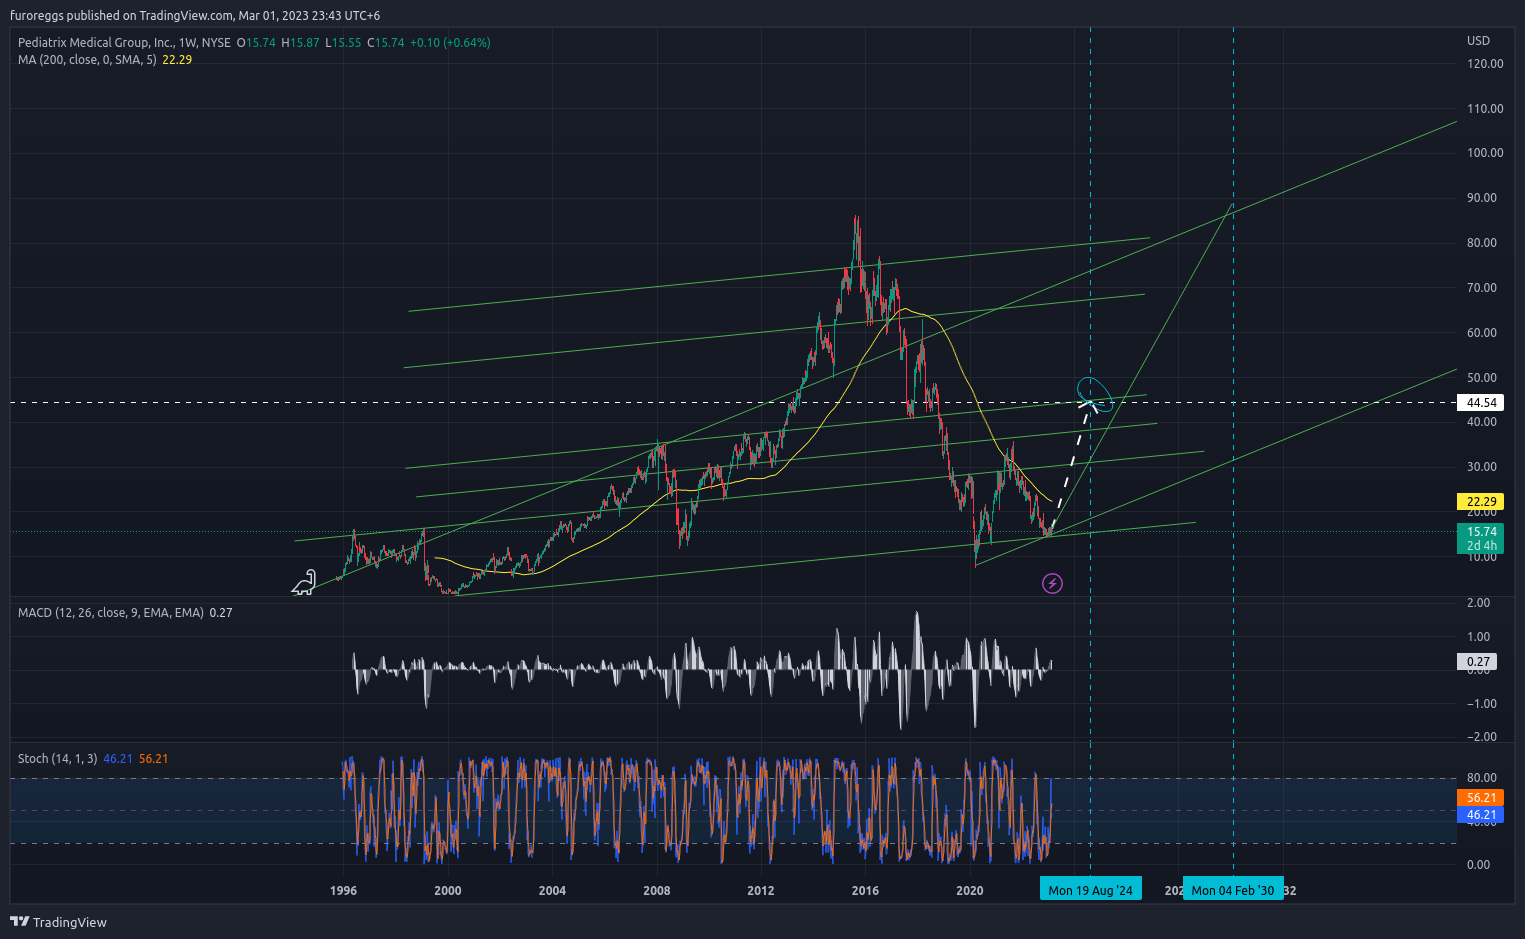
Task: Click the 2016 label on the time axis
Action: pos(865,891)
